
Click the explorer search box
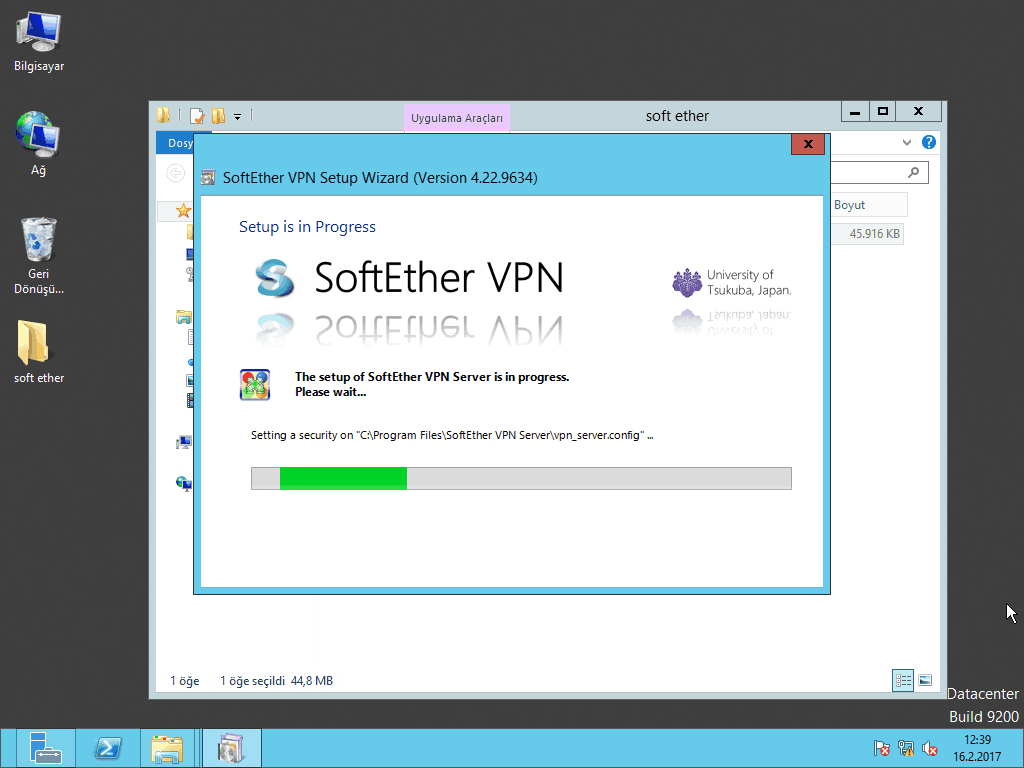879,172
